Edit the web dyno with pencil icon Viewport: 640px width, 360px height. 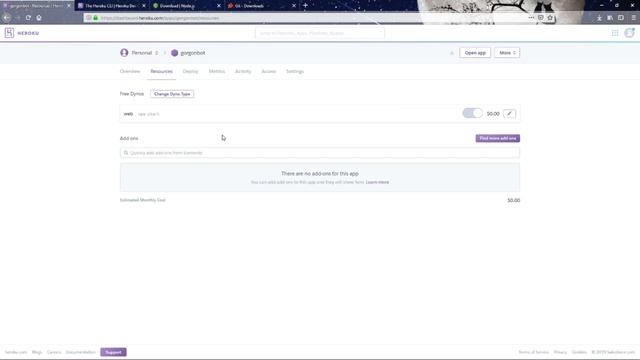click(509, 113)
